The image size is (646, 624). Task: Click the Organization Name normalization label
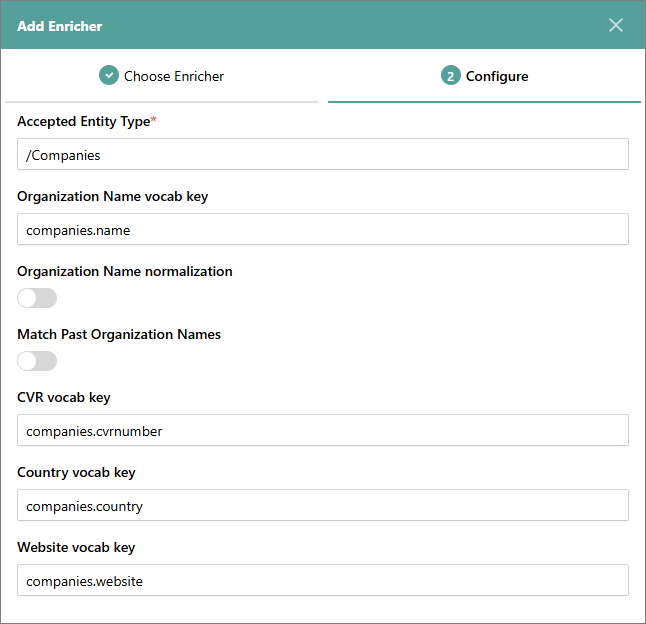[124, 271]
